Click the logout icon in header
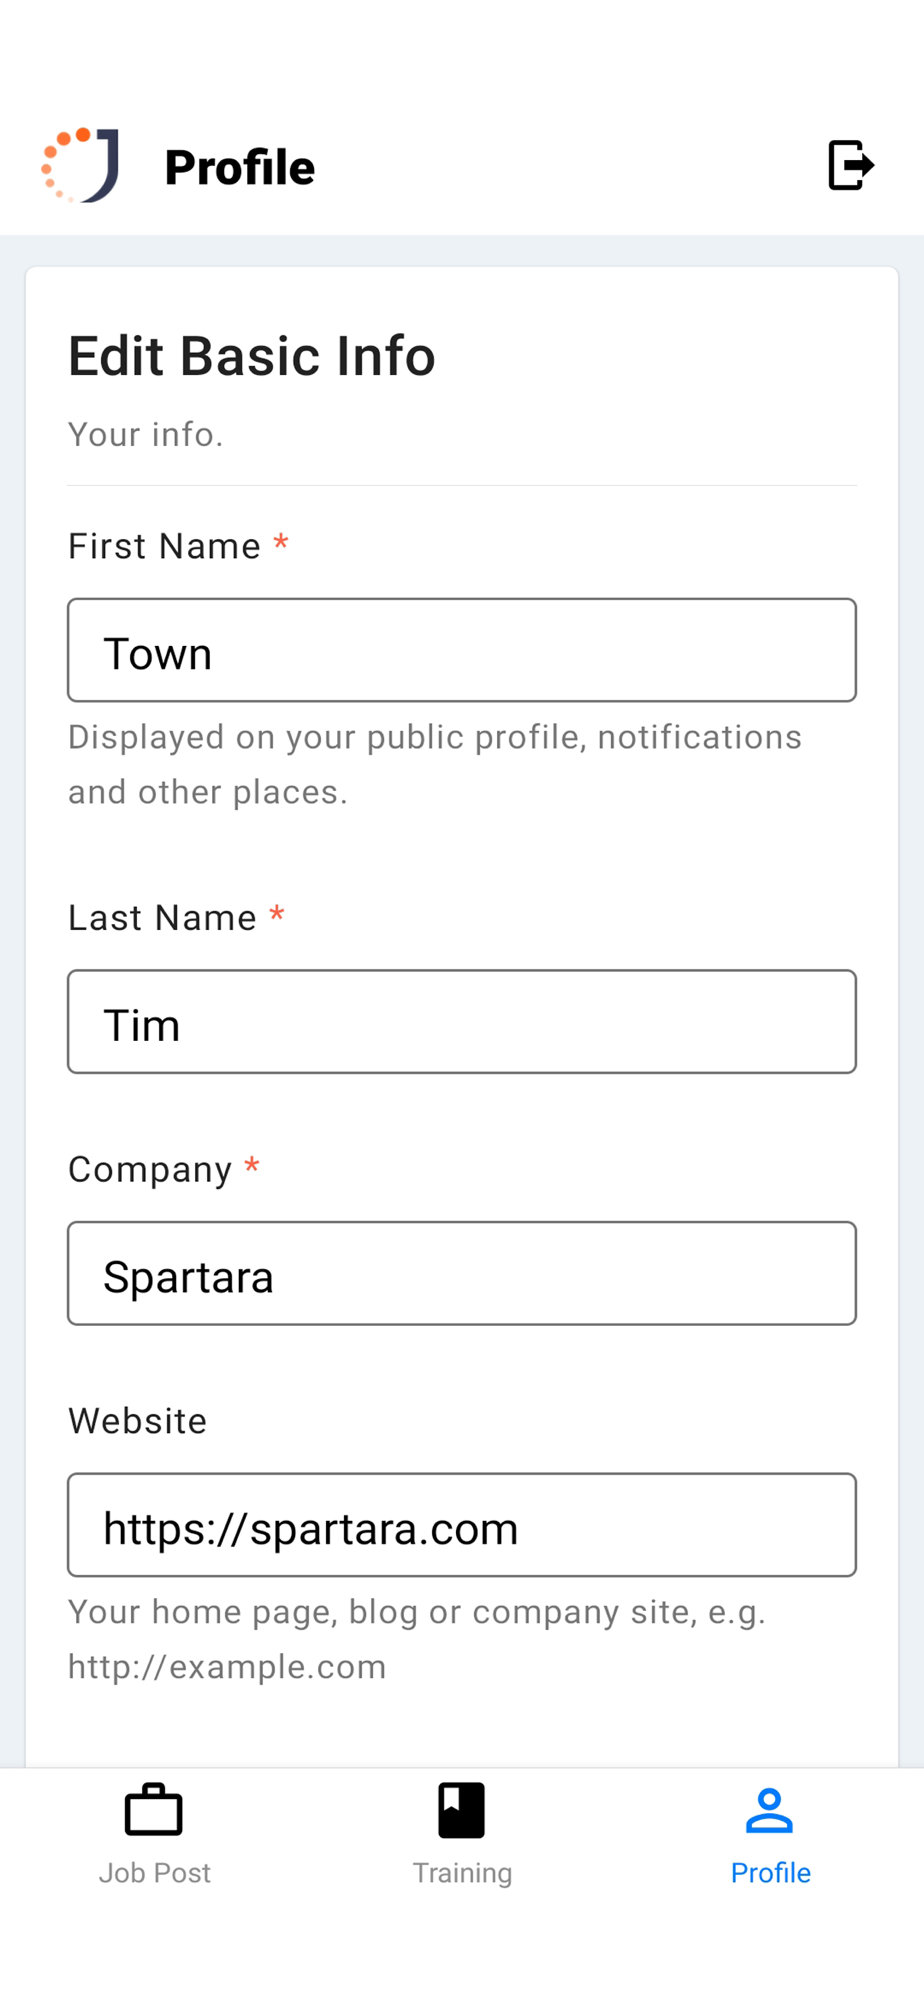924x2000 pixels. (x=851, y=165)
